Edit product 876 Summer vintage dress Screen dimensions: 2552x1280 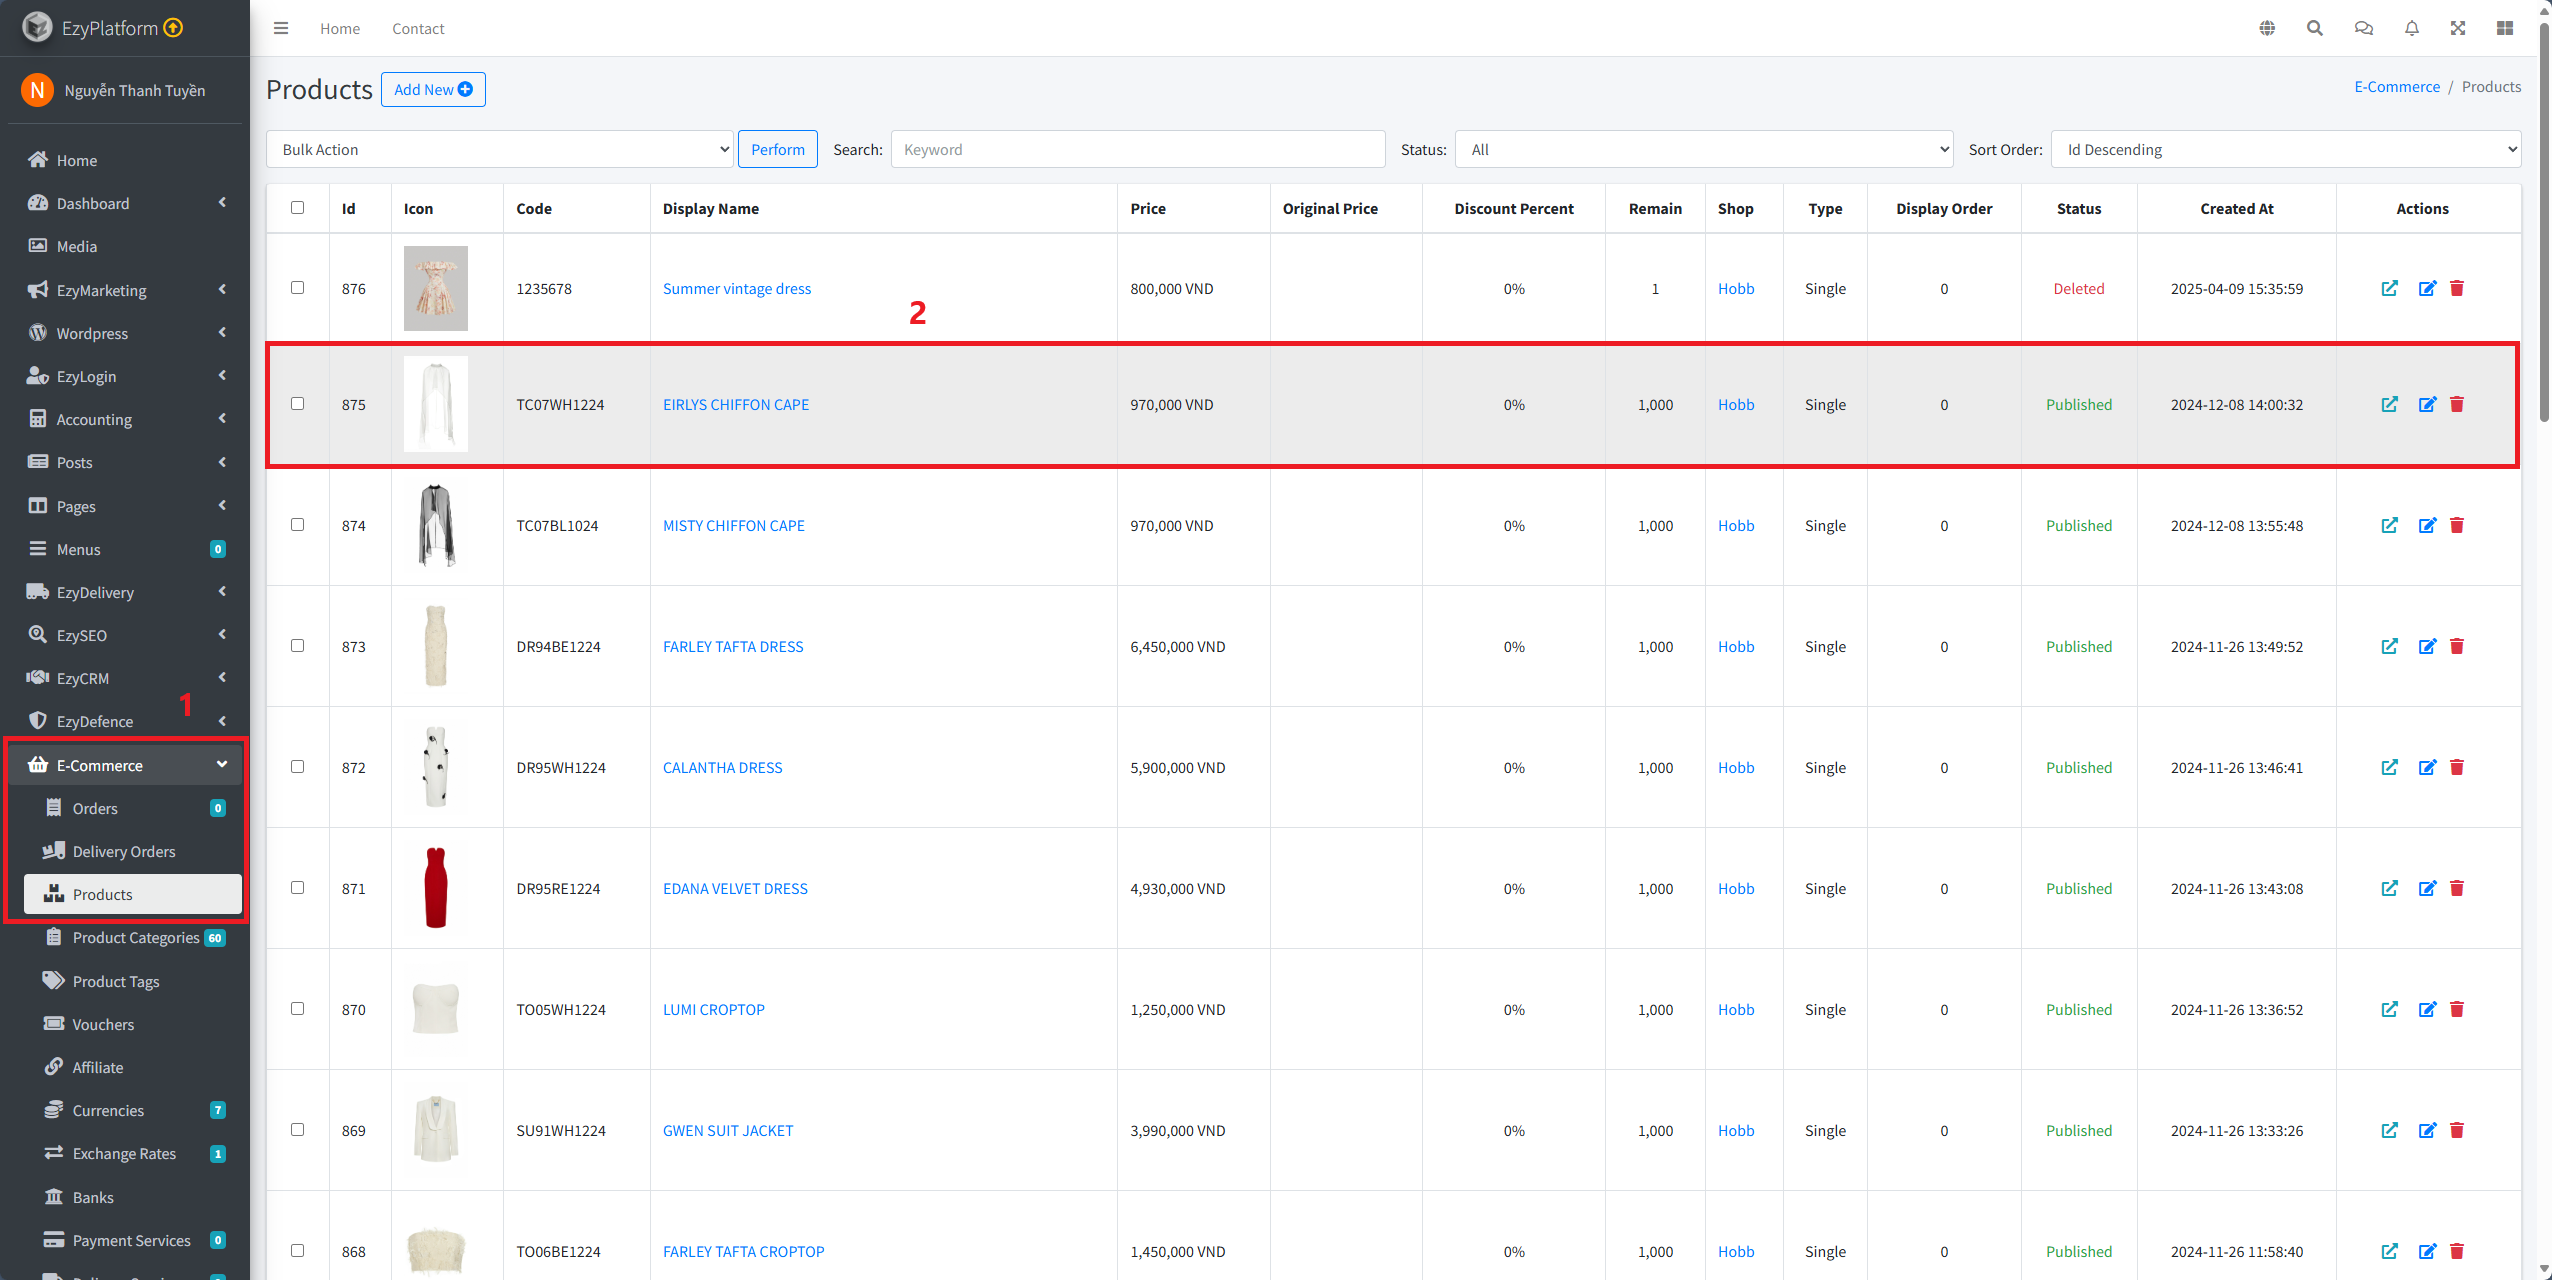tap(2427, 288)
